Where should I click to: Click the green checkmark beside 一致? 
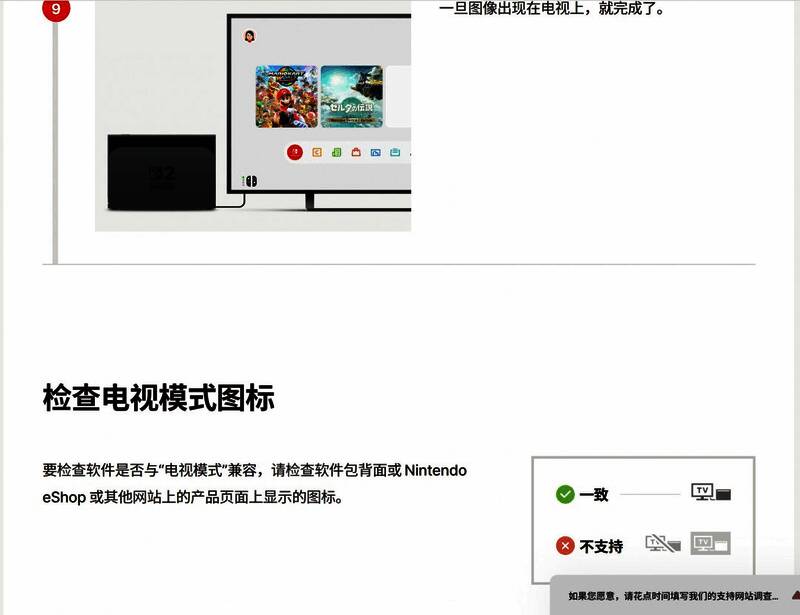tap(564, 493)
